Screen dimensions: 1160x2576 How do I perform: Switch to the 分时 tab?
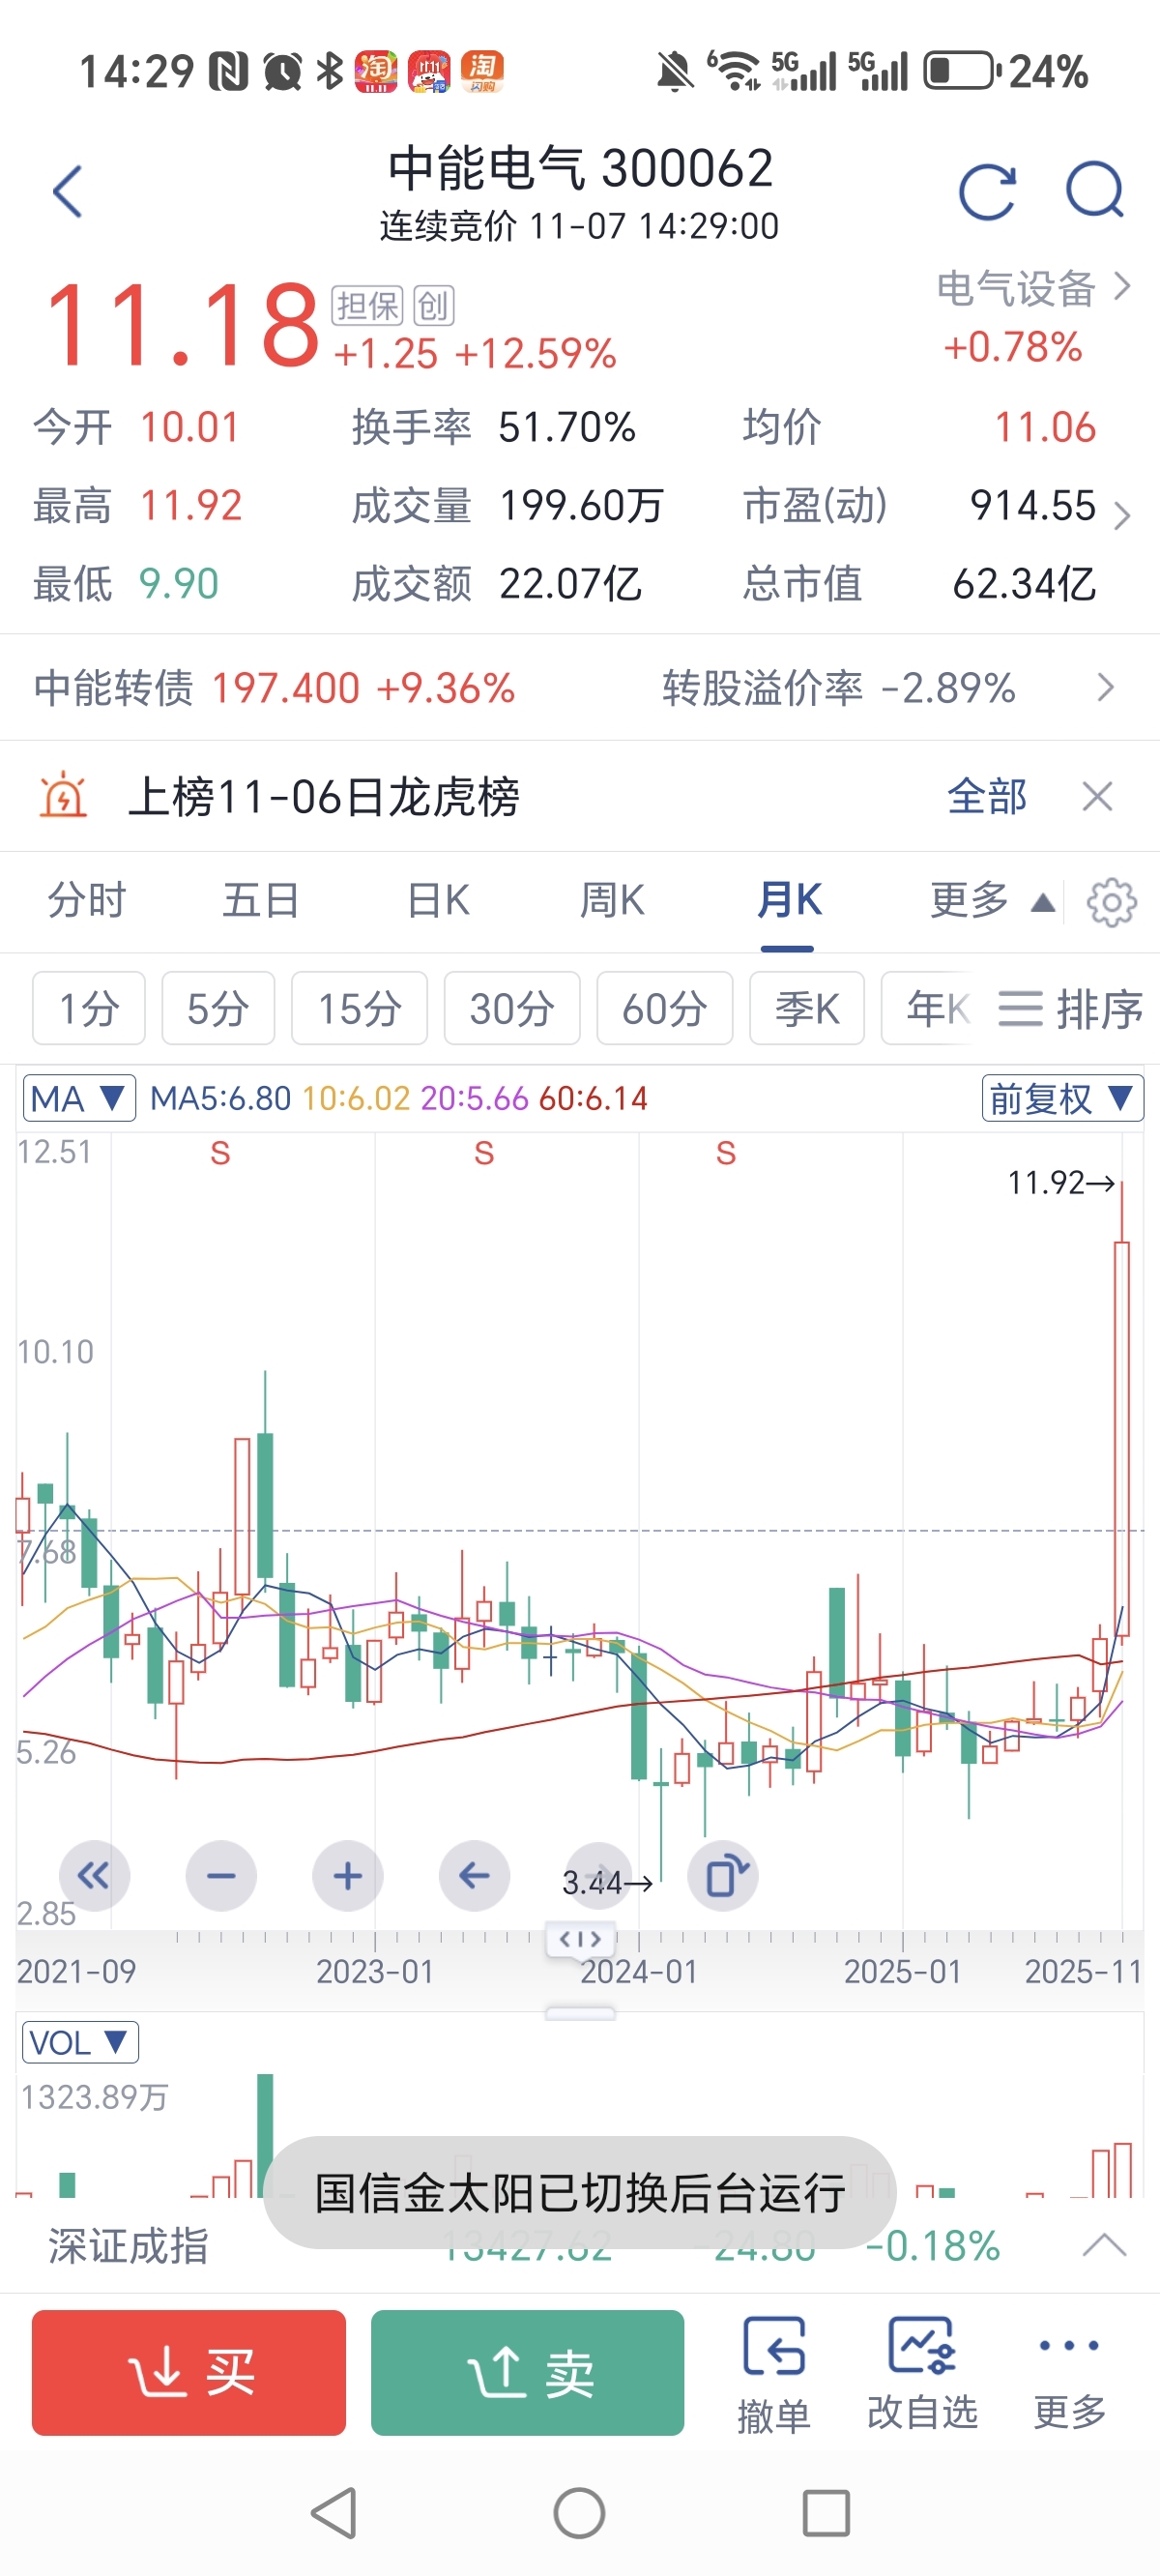pyautogui.click(x=87, y=901)
